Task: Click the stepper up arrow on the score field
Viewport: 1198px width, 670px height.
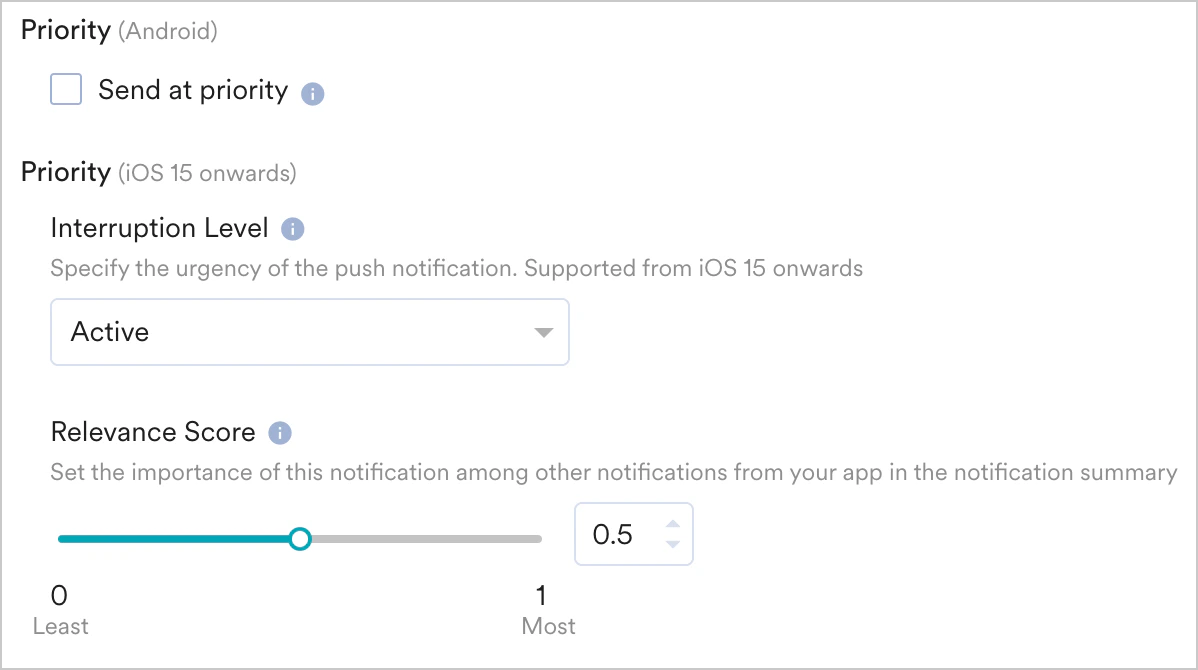Action: pos(674,524)
